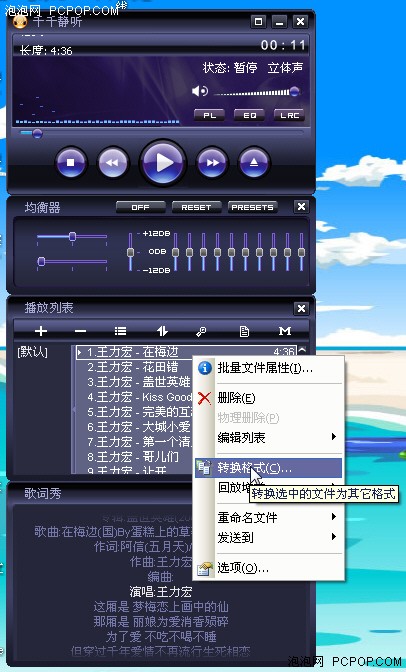Click the lyric line 这厢是 梦梅恋上画中的仙
The image size is (406, 672).
[161, 607]
